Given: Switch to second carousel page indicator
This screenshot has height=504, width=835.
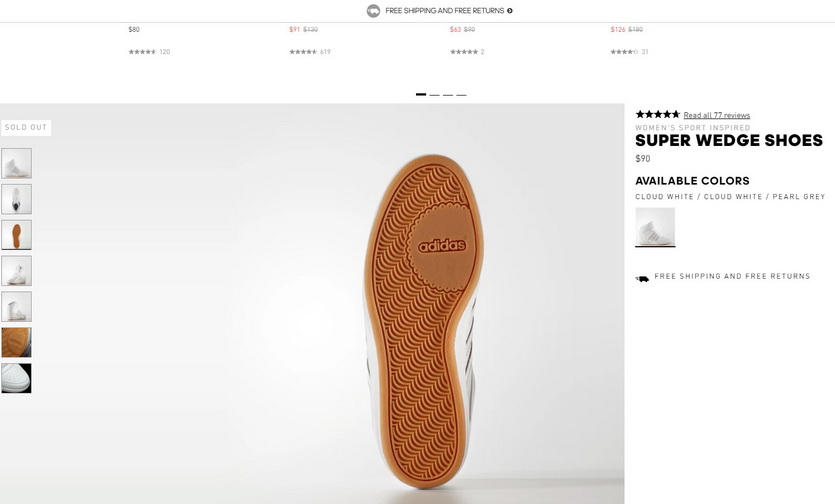Looking at the screenshot, I should point(434,94).
